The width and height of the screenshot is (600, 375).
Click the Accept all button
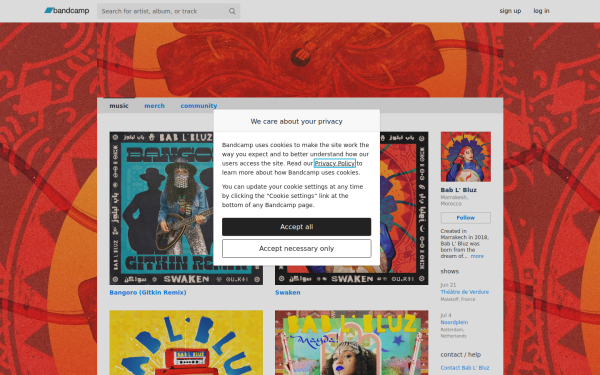click(297, 227)
